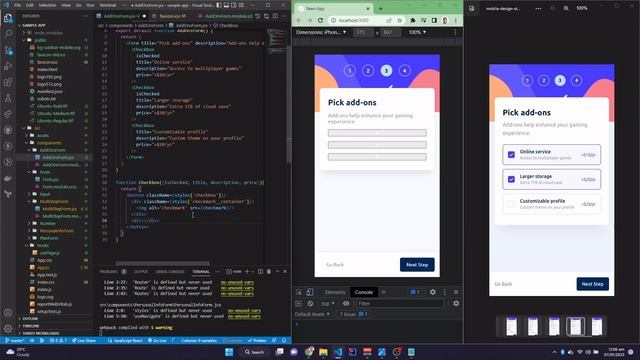Switch to the Debug Console tab
640x360 pixels.
(x=170, y=271)
